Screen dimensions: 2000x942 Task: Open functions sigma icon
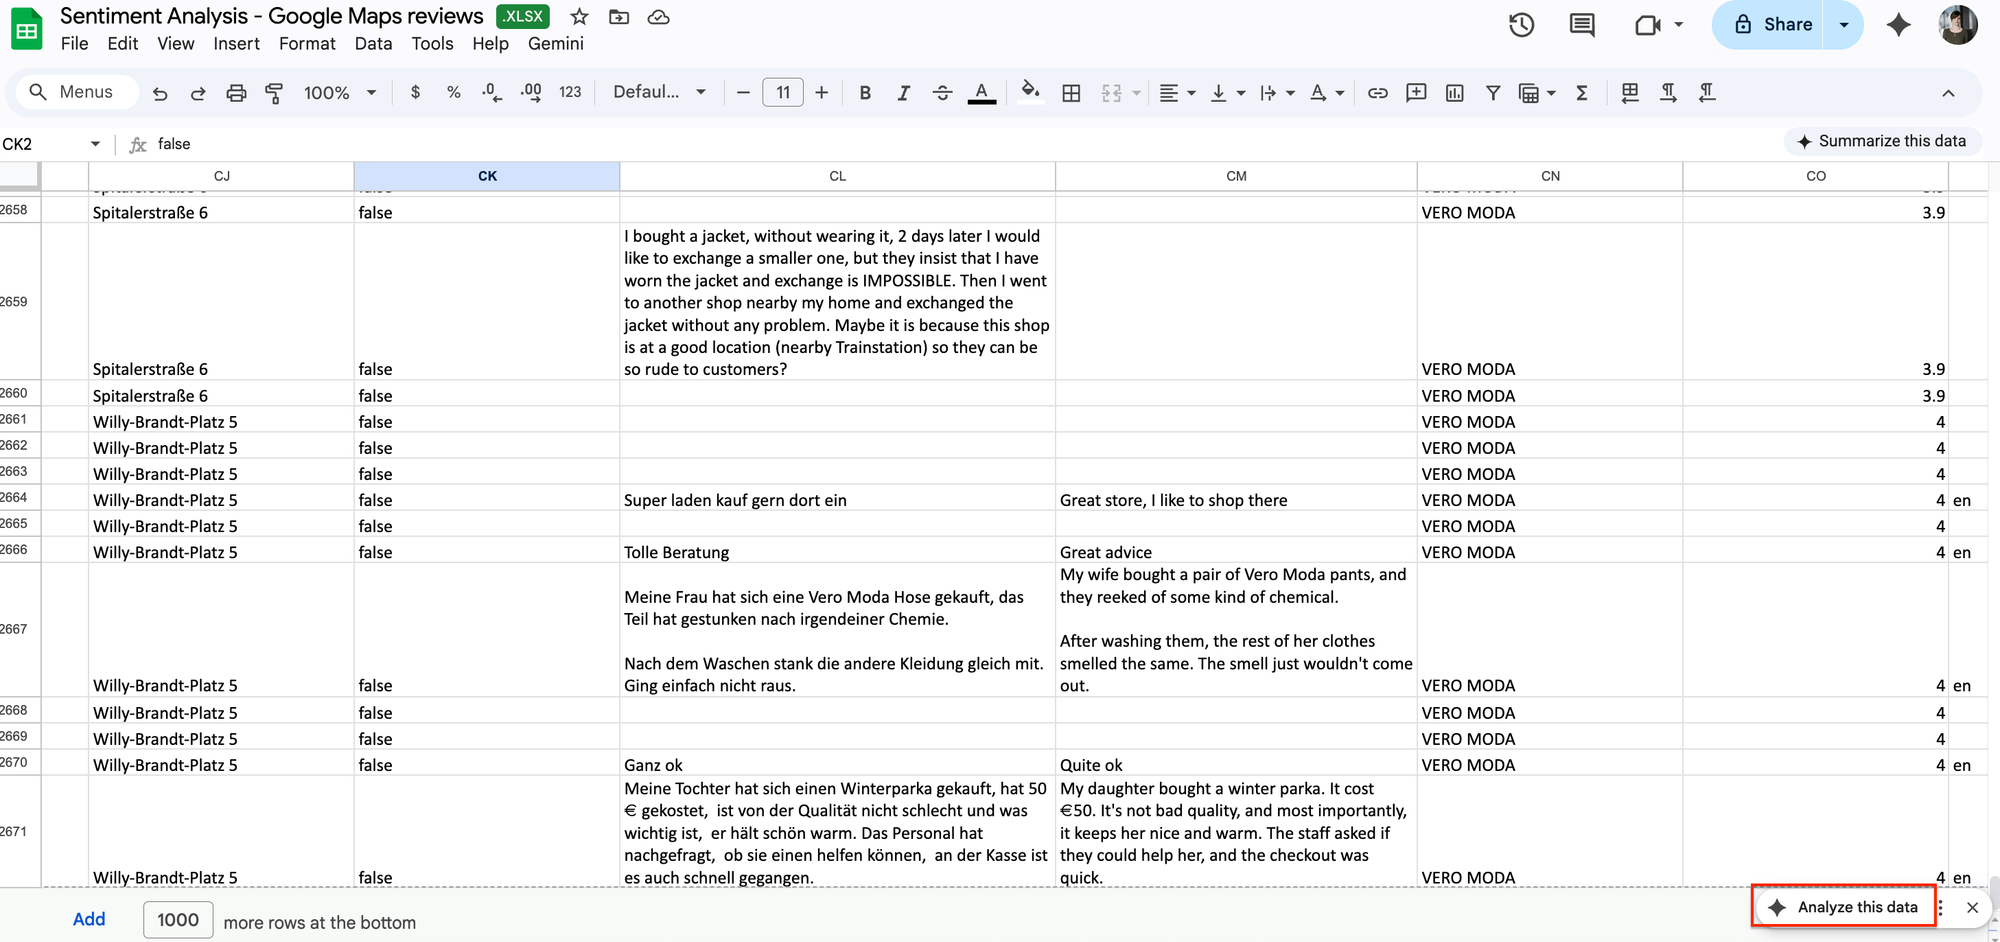click(x=1582, y=93)
